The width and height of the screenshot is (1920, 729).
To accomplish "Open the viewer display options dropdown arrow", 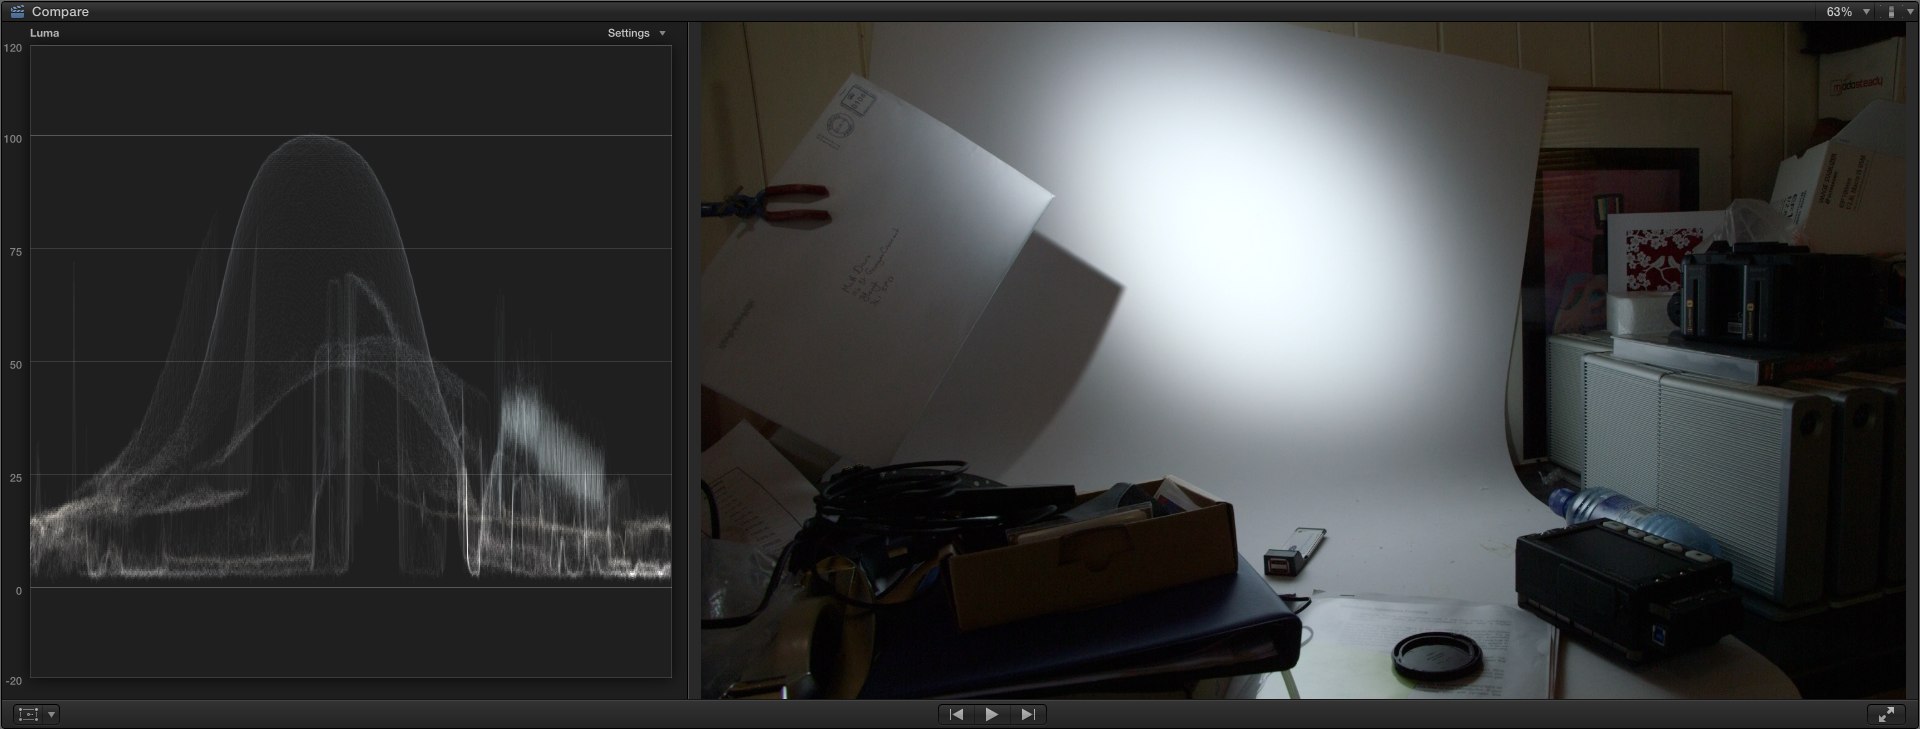I will point(1910,12).
